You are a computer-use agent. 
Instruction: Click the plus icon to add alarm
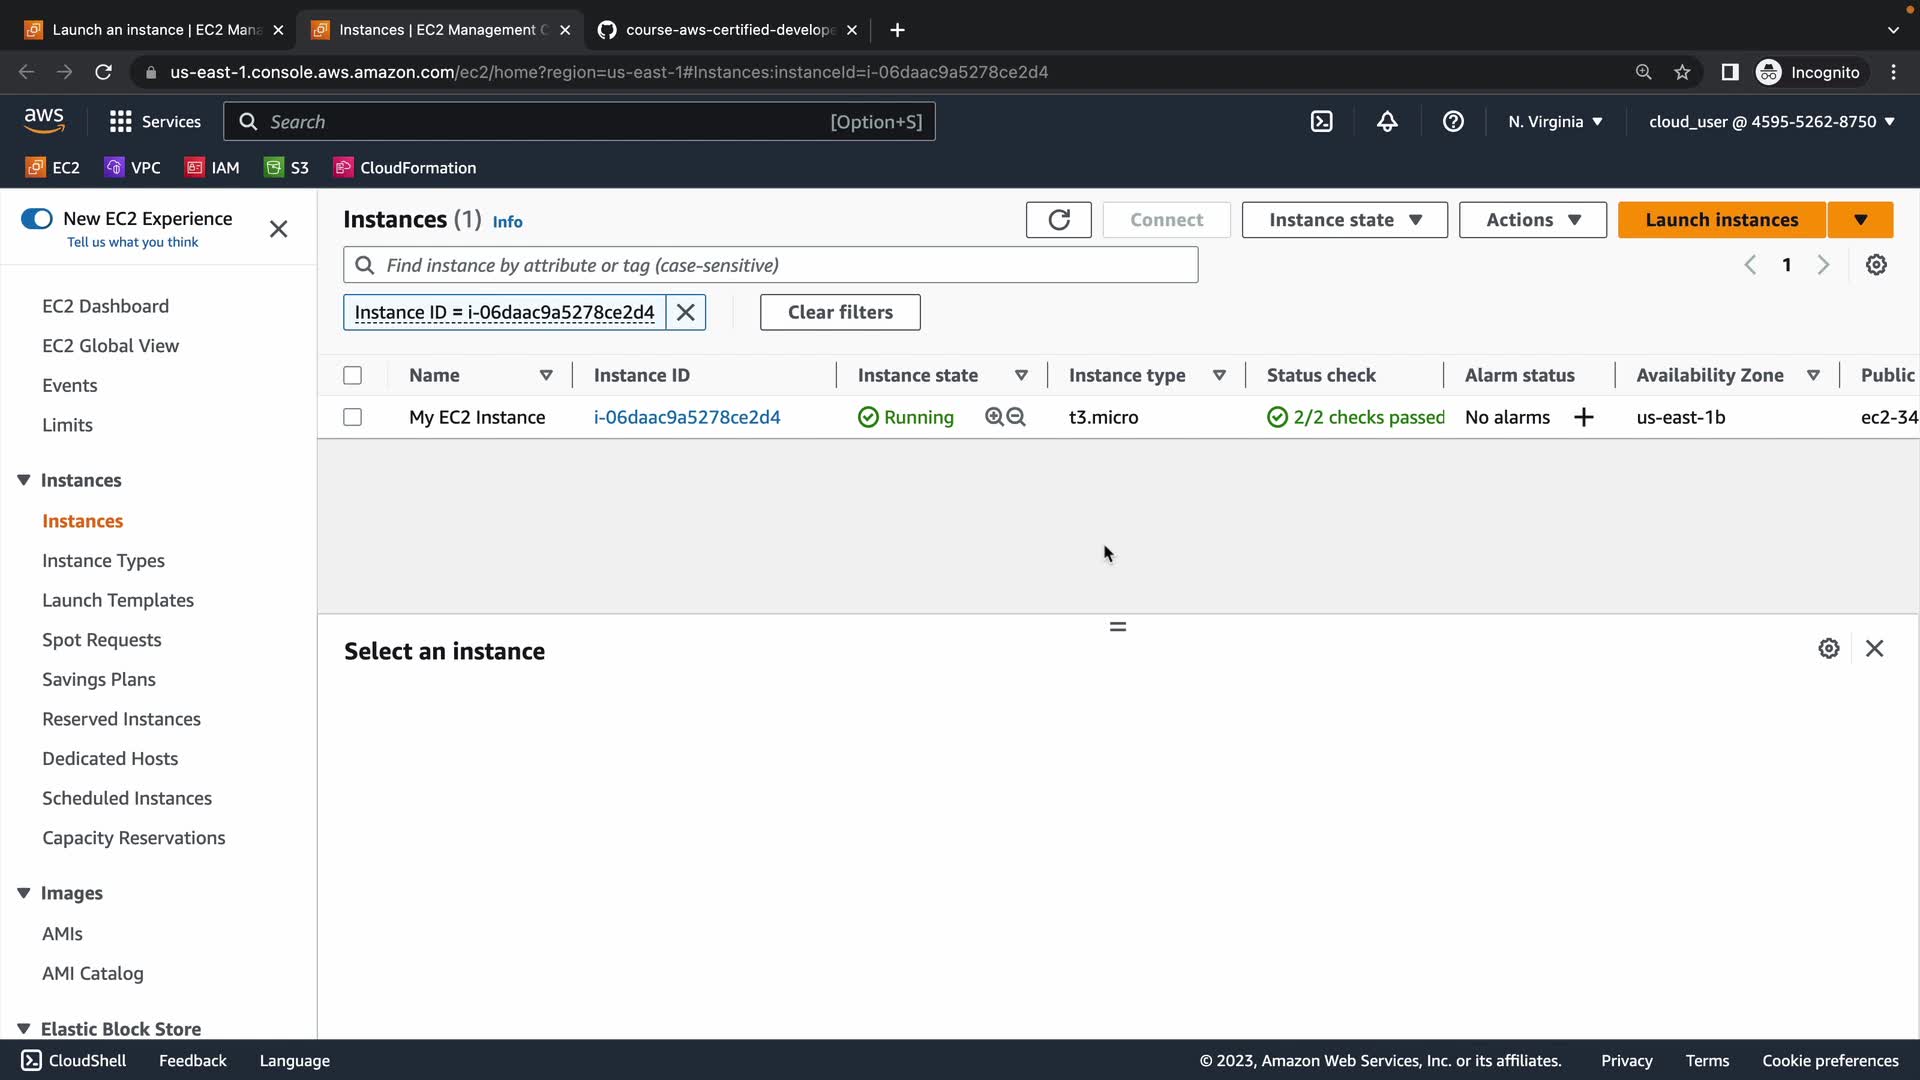[1583, 418]
